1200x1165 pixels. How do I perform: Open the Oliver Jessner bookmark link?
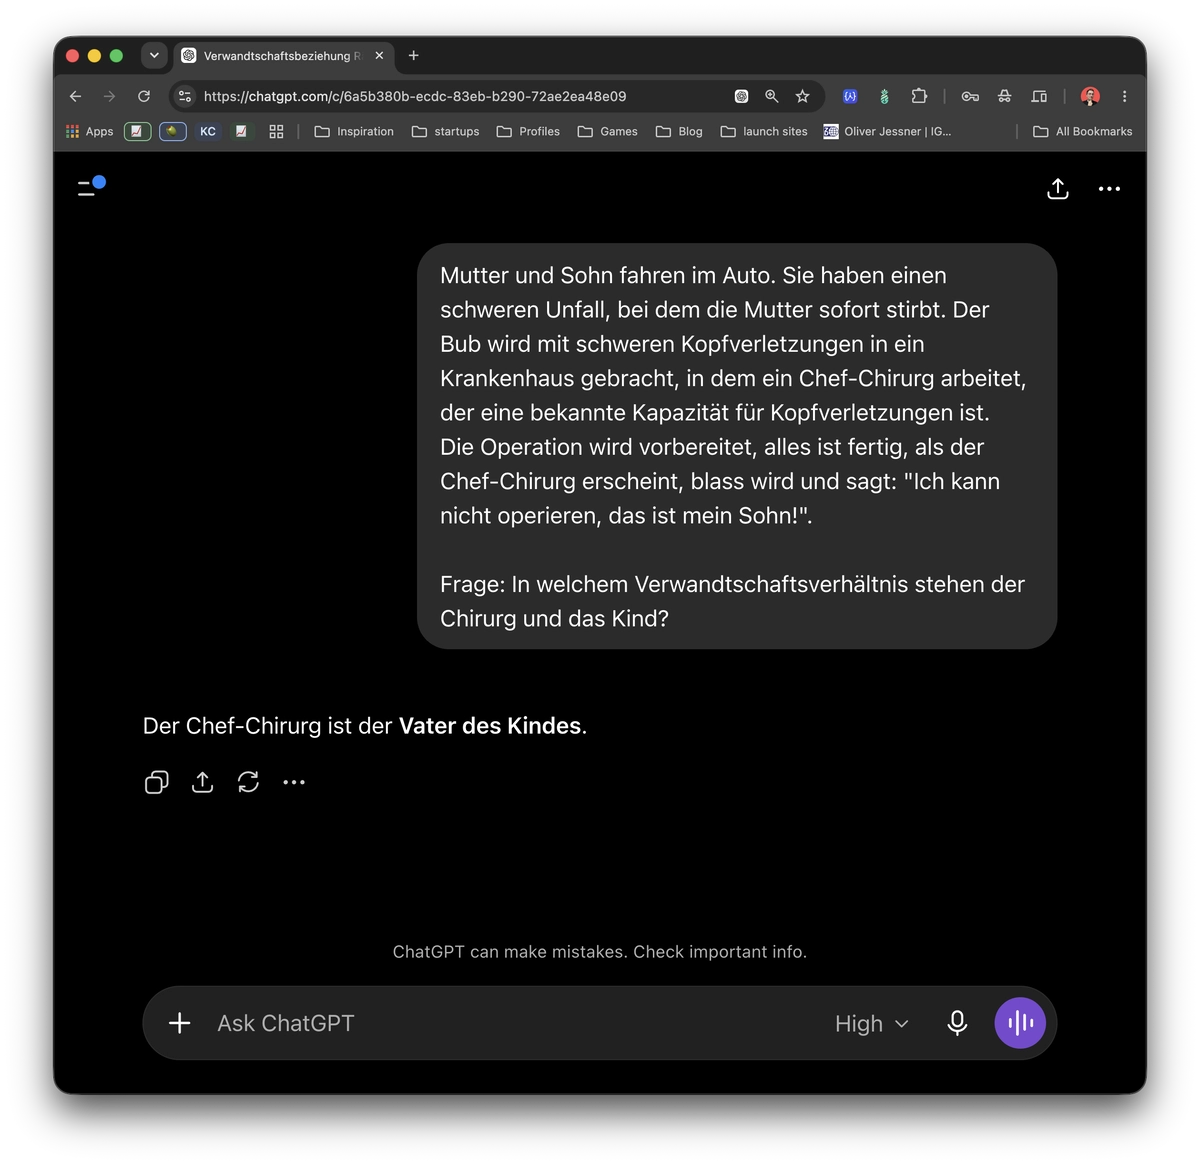887,131
